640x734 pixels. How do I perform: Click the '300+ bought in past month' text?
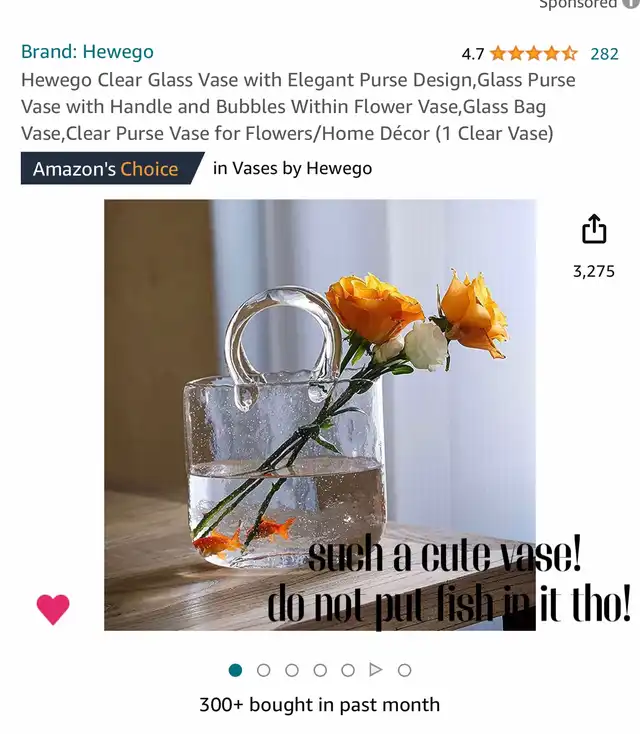click(320, 705)
